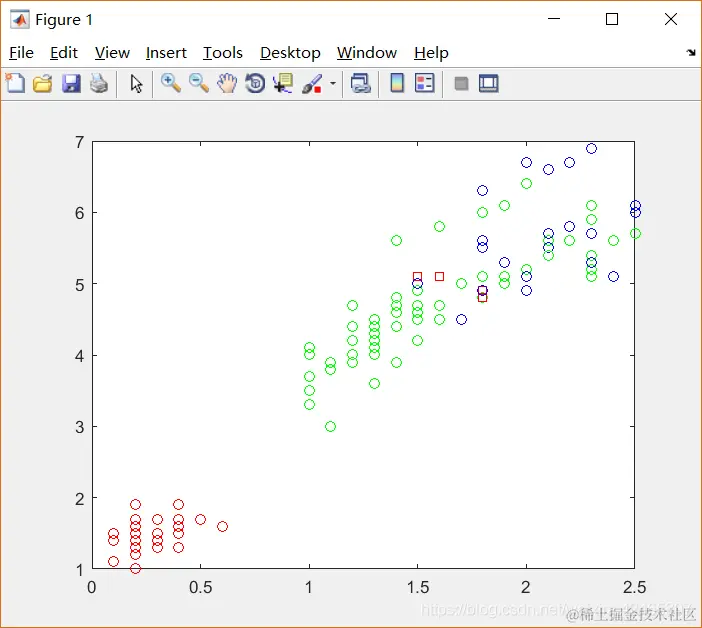Select the Edit Plot arrow tool
702x628 pixels.
point(136,84)
